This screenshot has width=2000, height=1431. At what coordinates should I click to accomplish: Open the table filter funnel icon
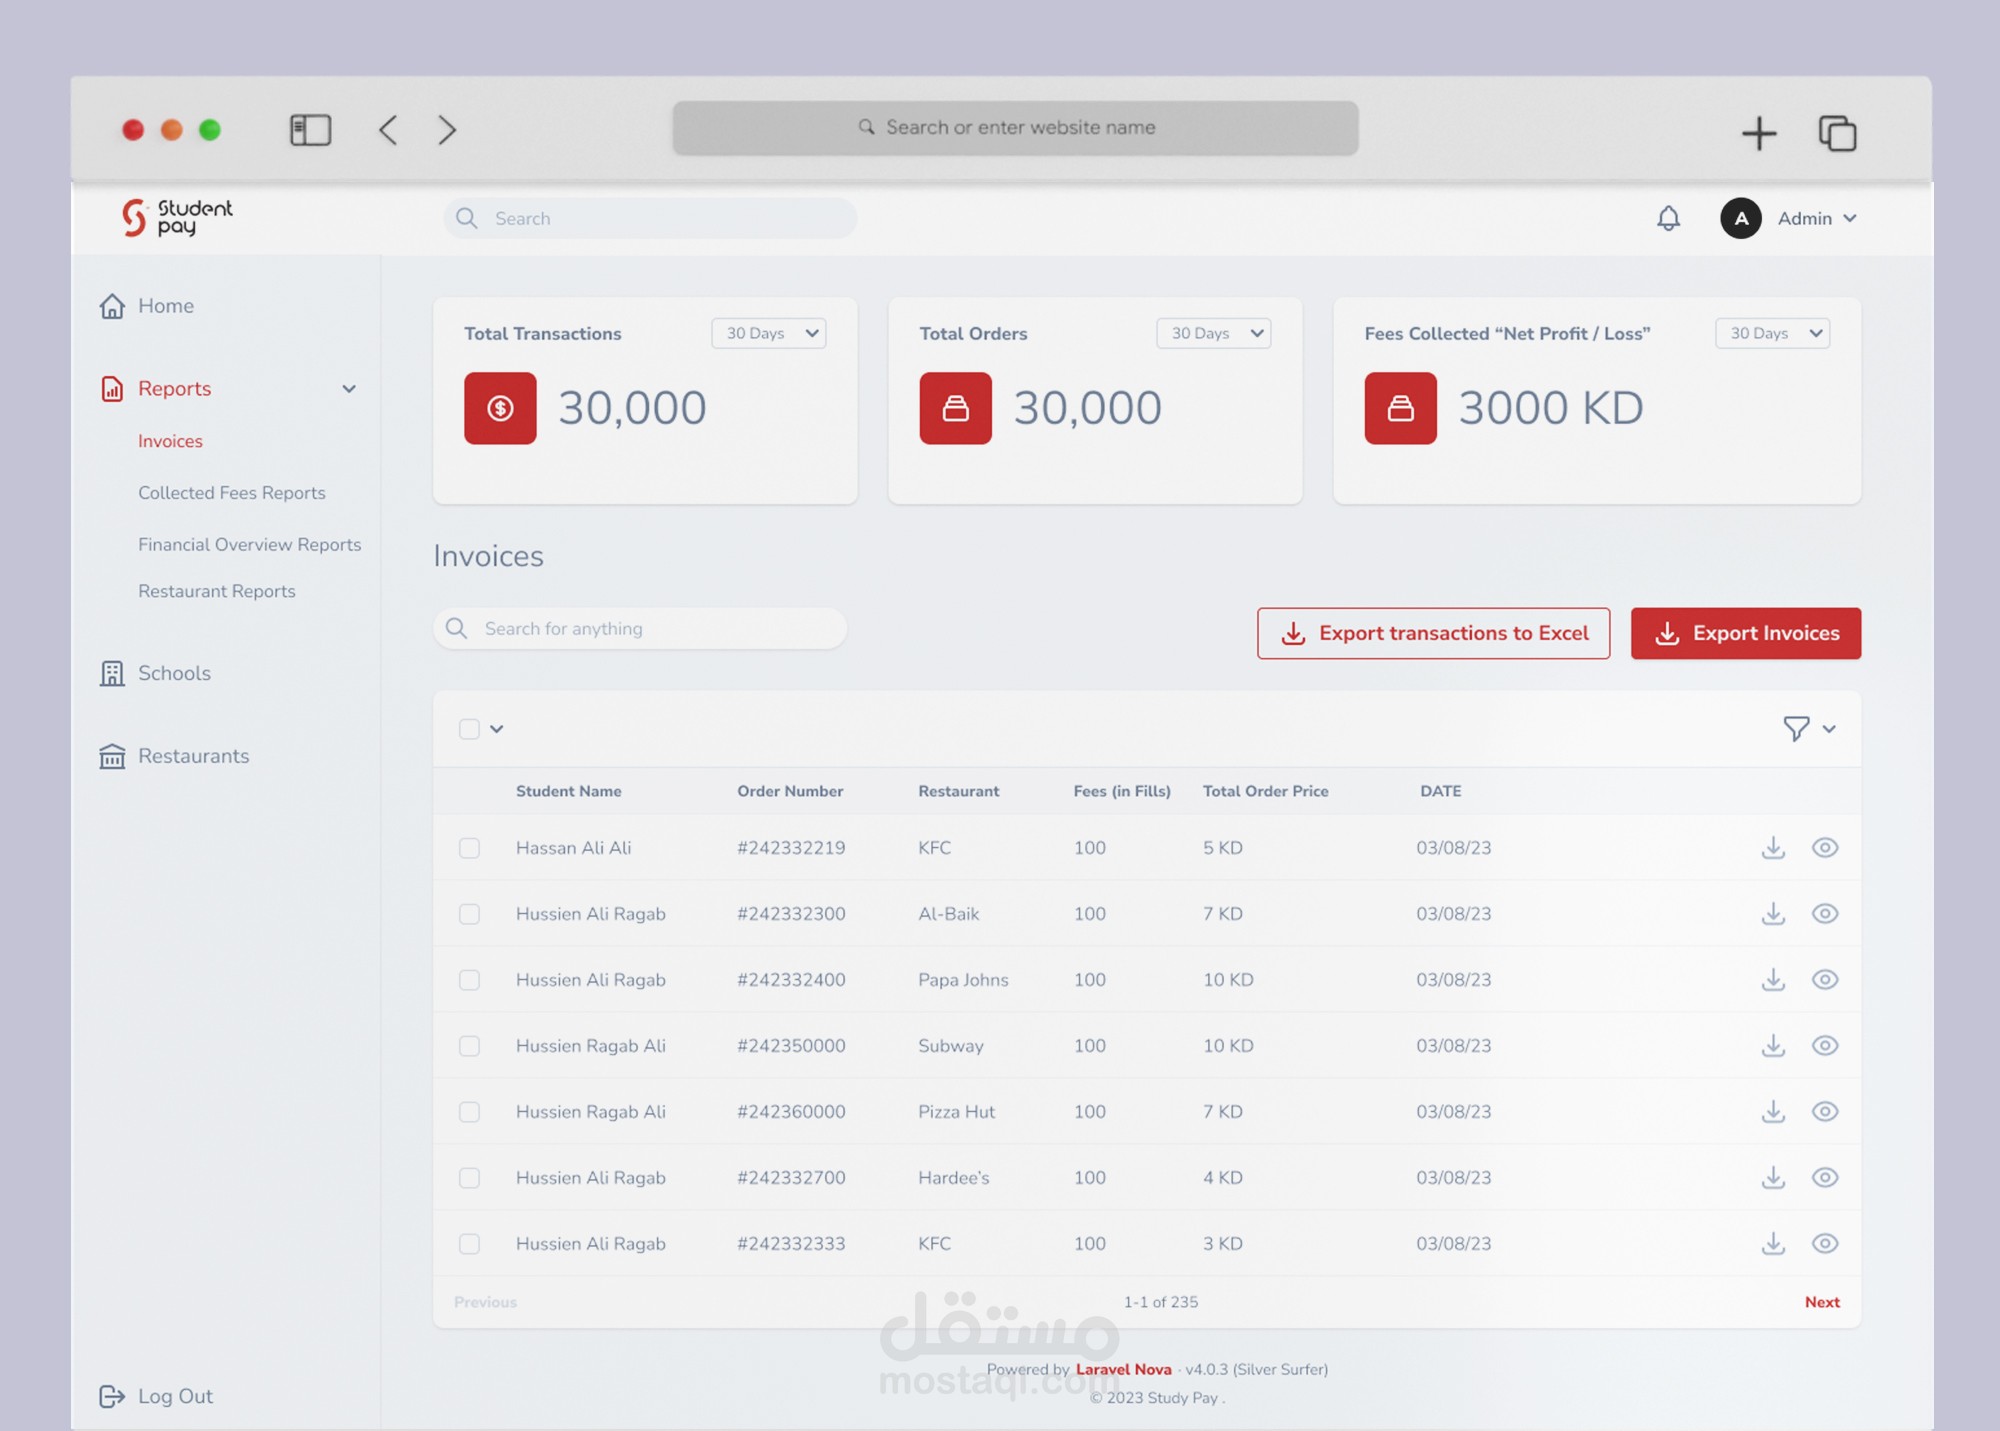1796,729
